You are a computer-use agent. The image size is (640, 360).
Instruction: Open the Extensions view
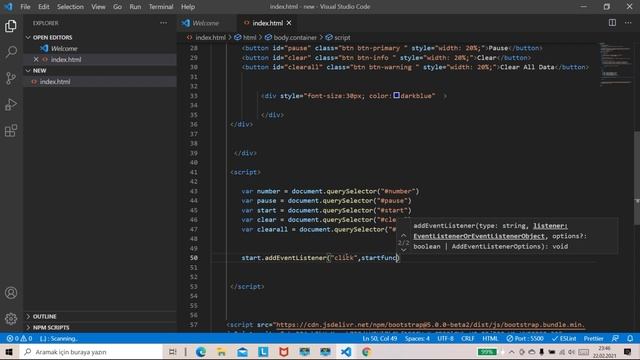[11, 131]
